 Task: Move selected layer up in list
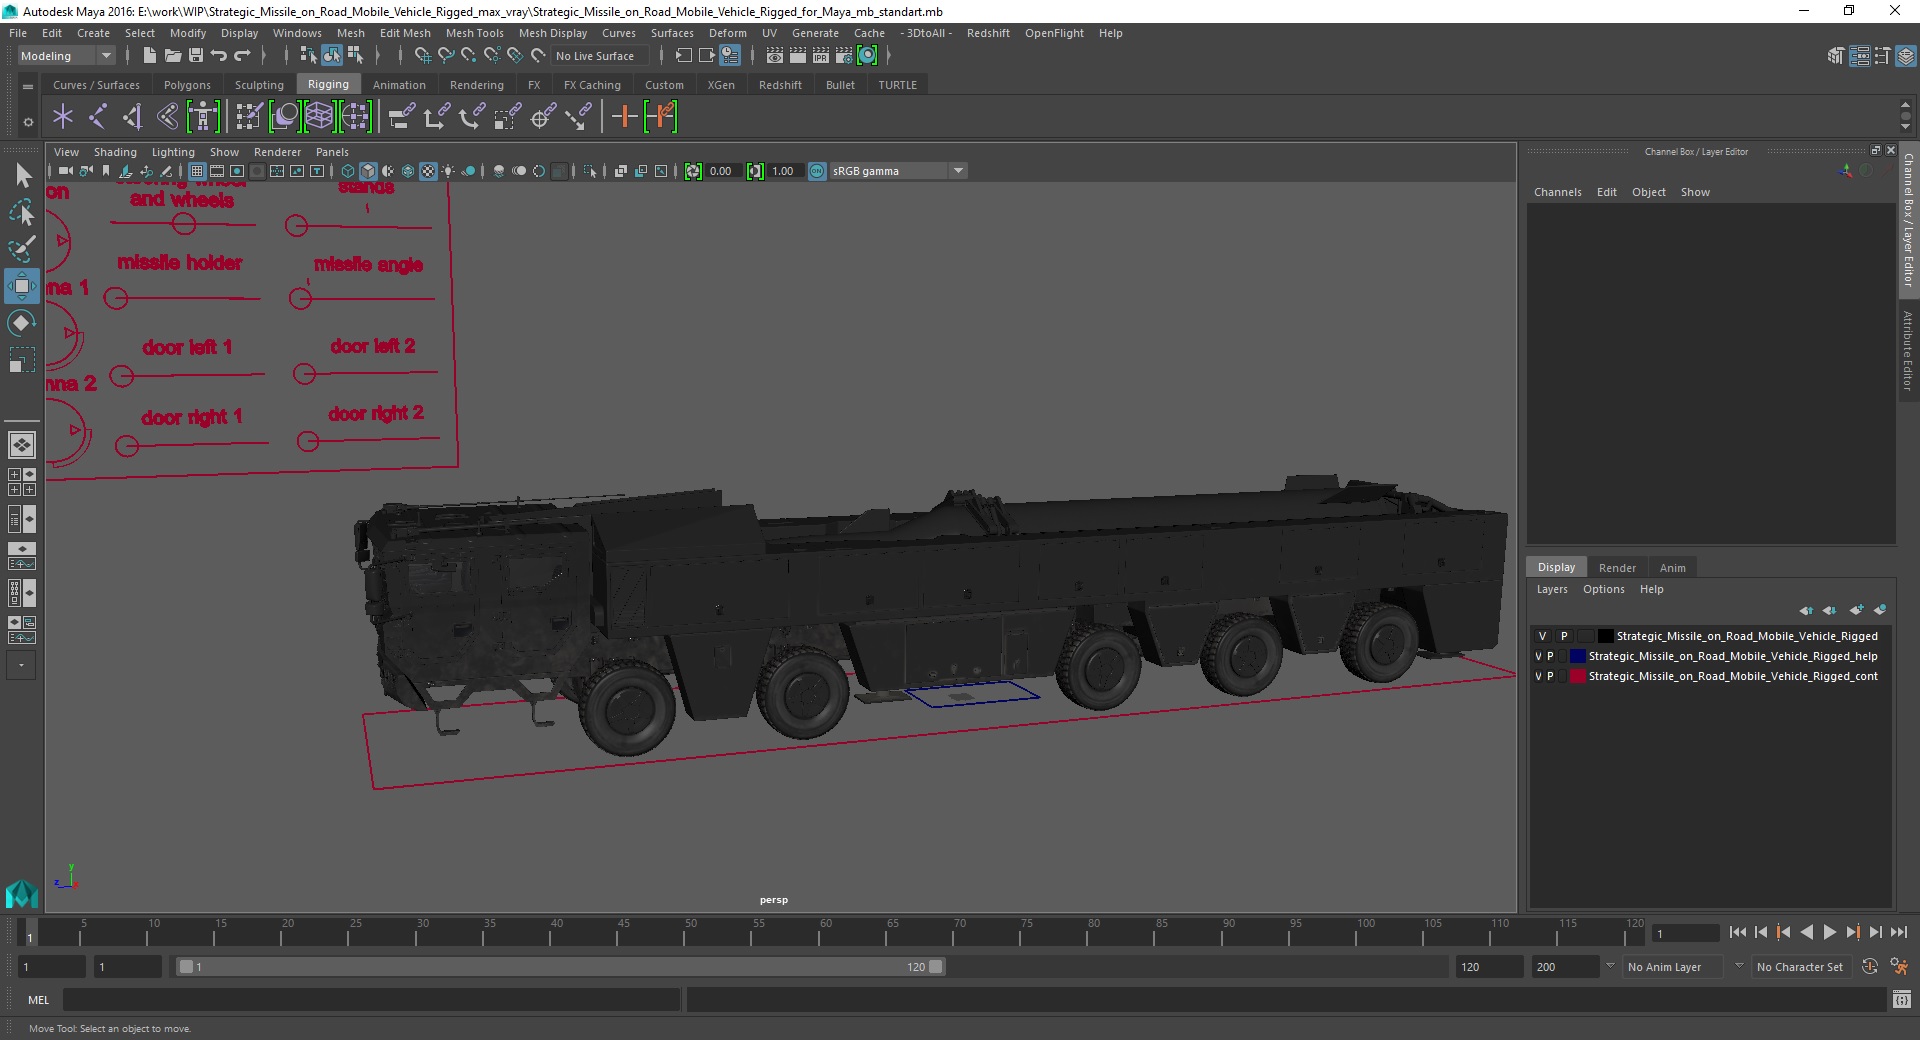[x=1806, y=610]
